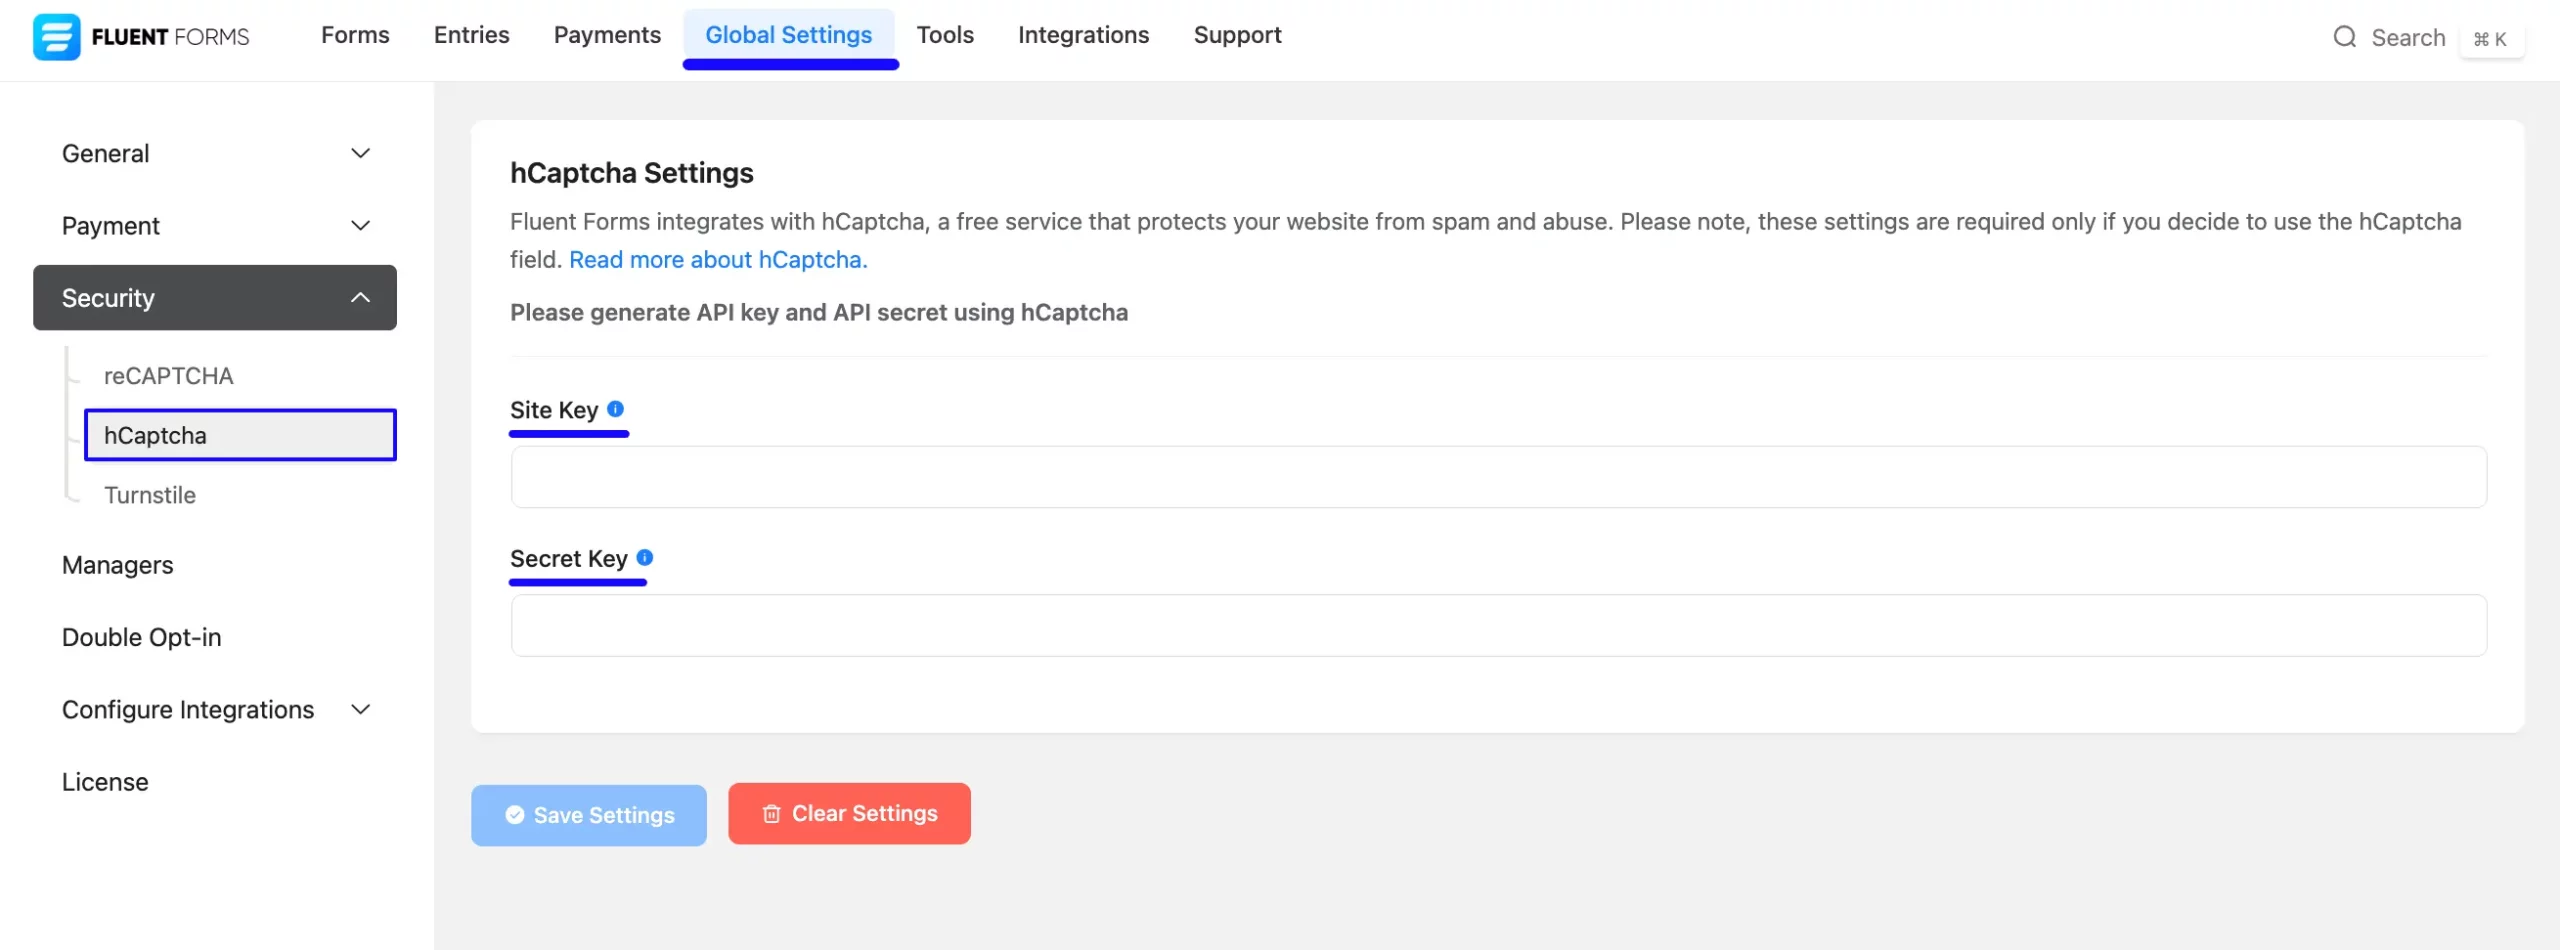Viewport: 2560px width, 950px height.
Task: Open the Double Opt-in settings
Action: [x=142, y=637]
